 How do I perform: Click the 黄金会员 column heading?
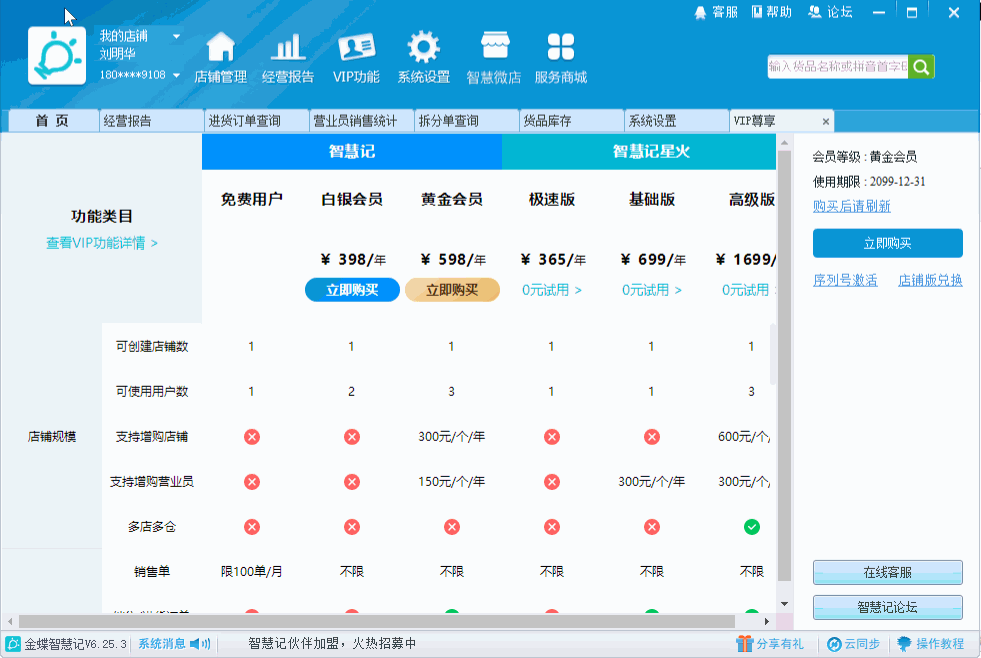(452, 200)
